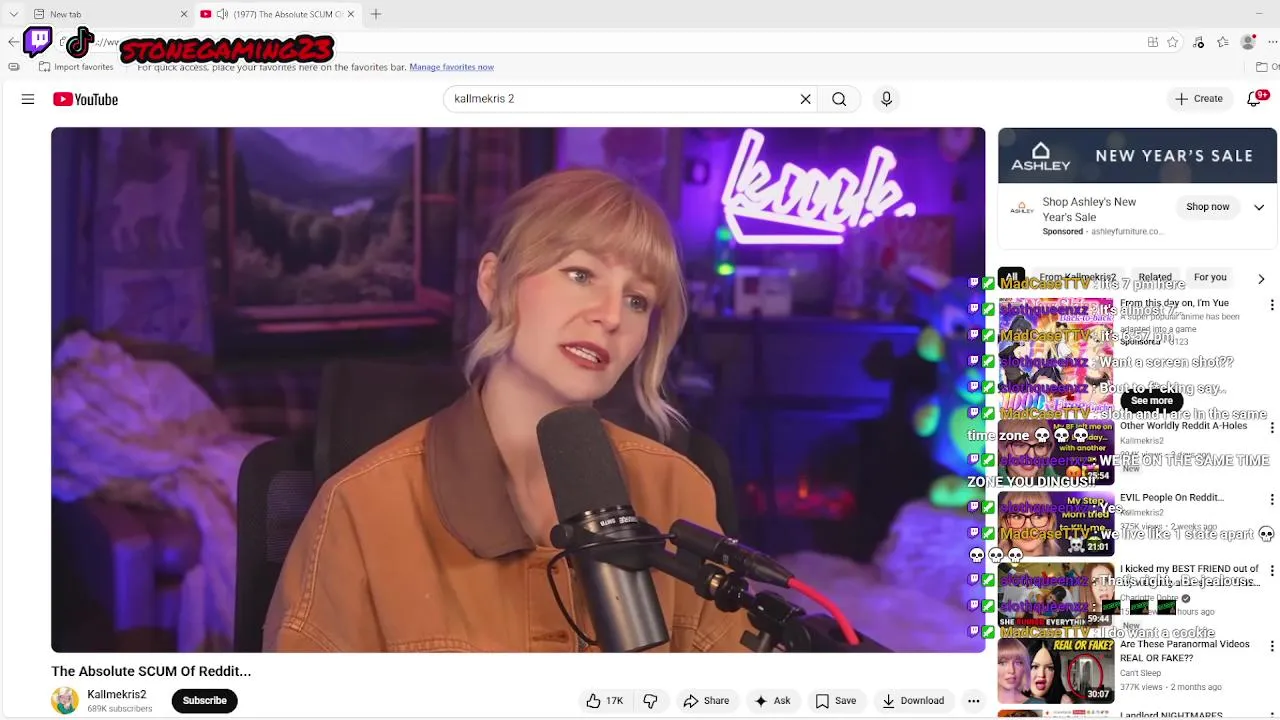Go back with the browser back arrow
The height and width of the screenshot is (720, 1280).
click(x=12, y=42)
